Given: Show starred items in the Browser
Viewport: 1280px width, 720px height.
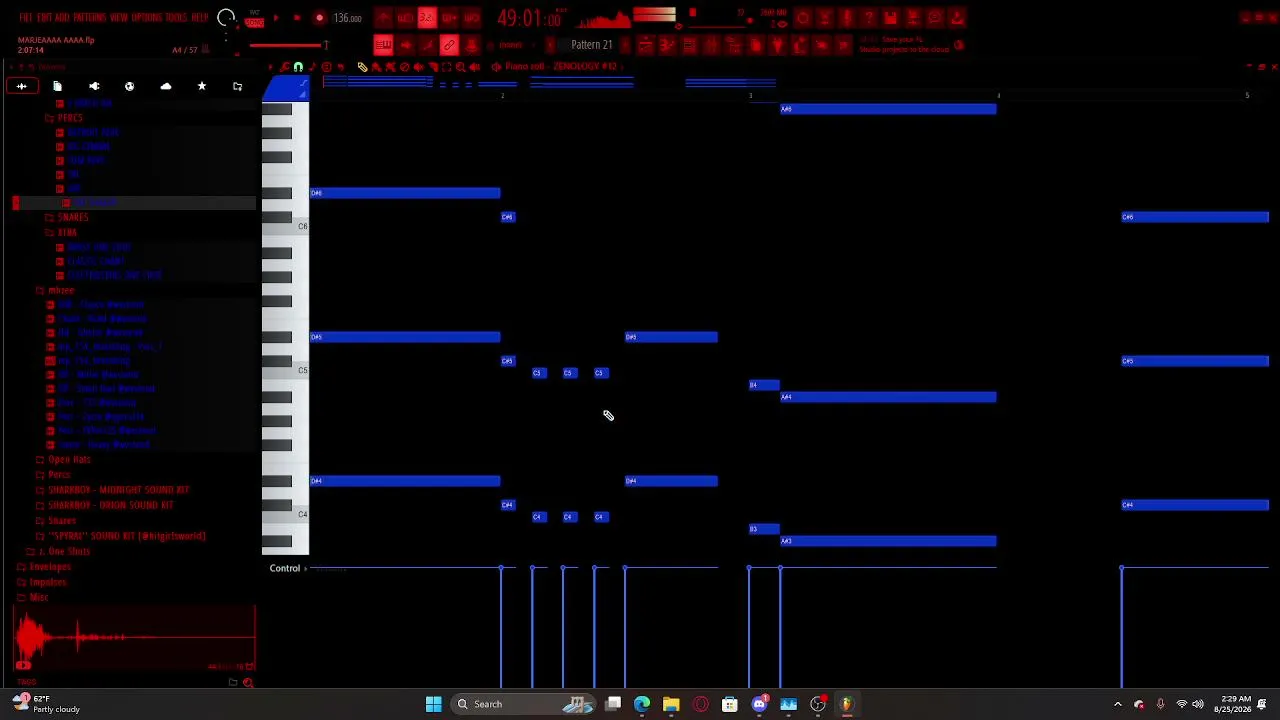Looking at the screenshot, I should point(201,87).
